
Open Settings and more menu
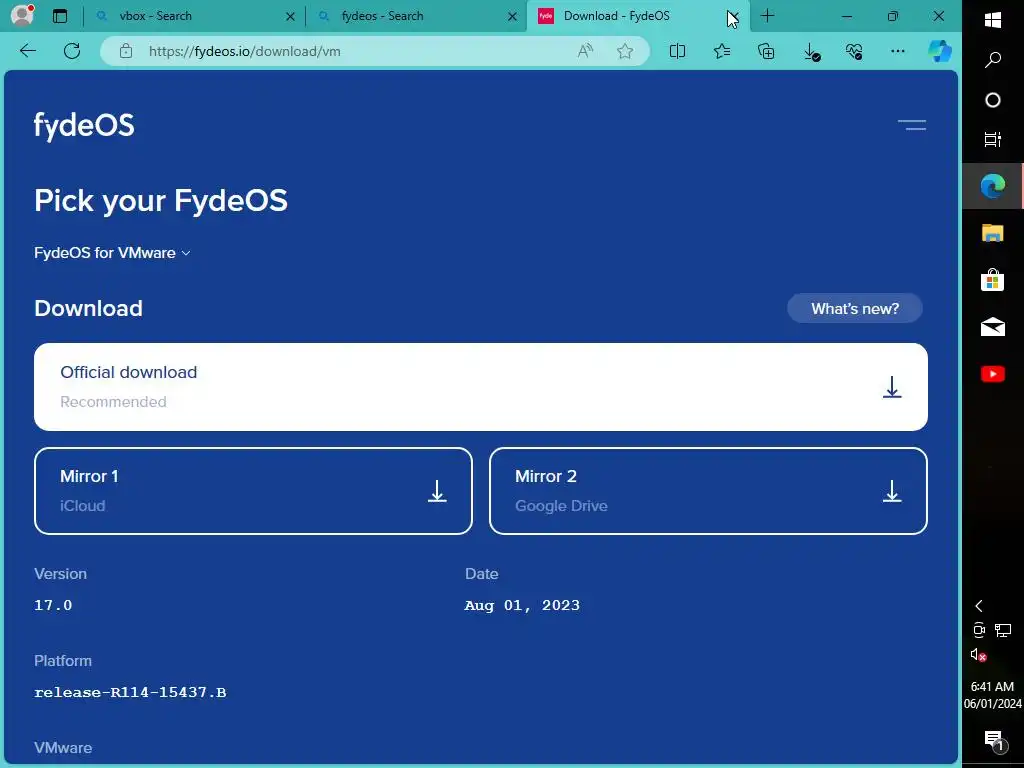[x=898, y=51]
